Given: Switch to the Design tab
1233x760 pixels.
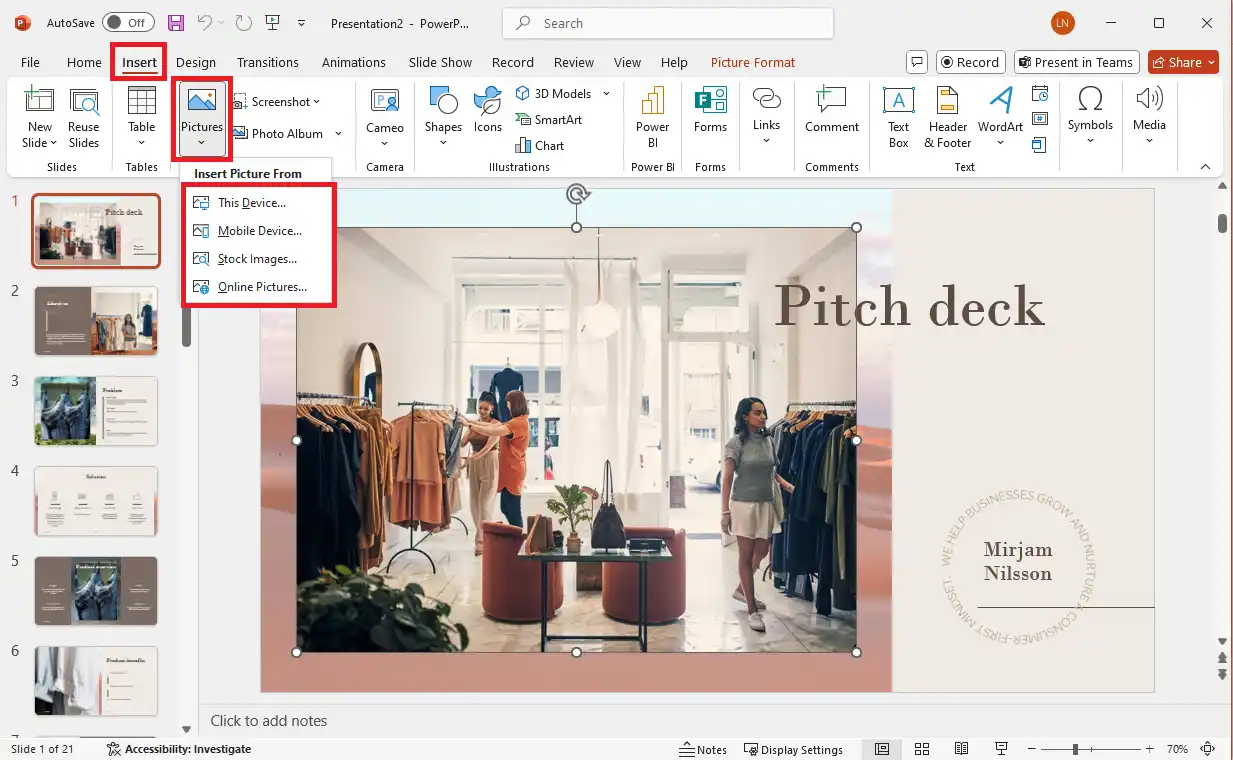Looking at the screenshot, I should click(196, 62).
